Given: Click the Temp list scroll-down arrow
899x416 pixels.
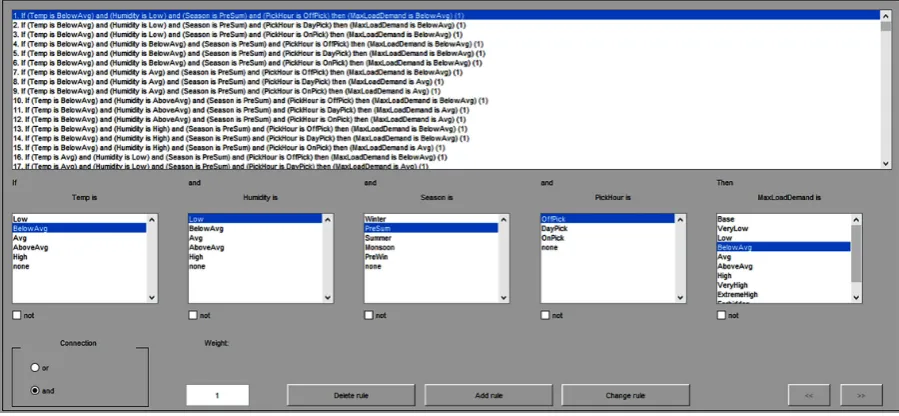Looking at the screenshot, I should [152, 298].
